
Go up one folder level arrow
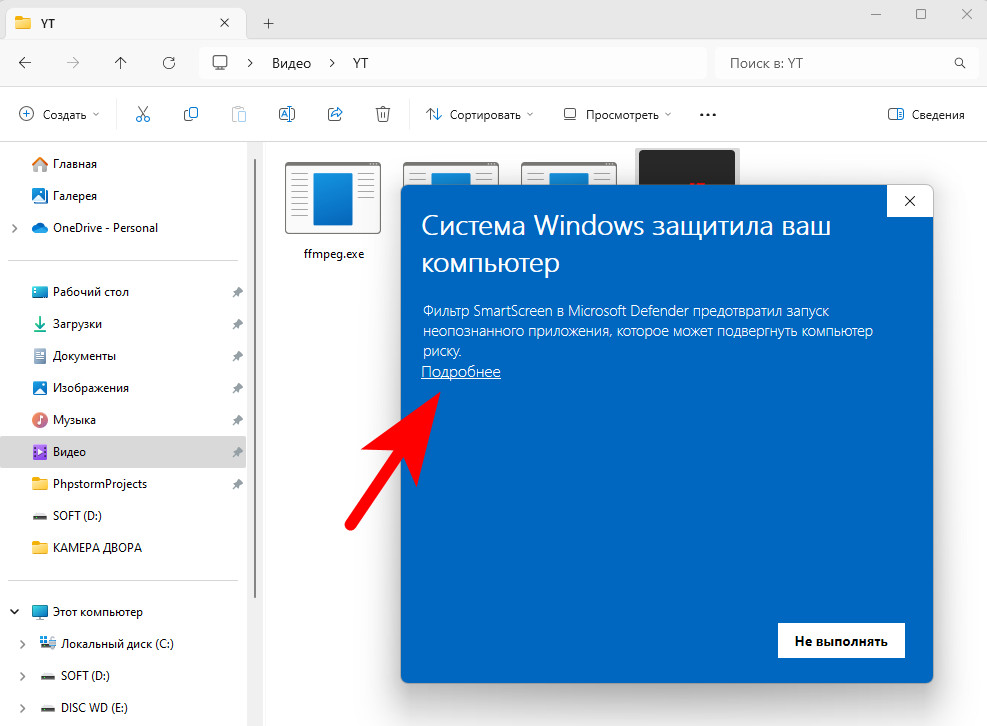pyautogui.click(x=121, y=63)
